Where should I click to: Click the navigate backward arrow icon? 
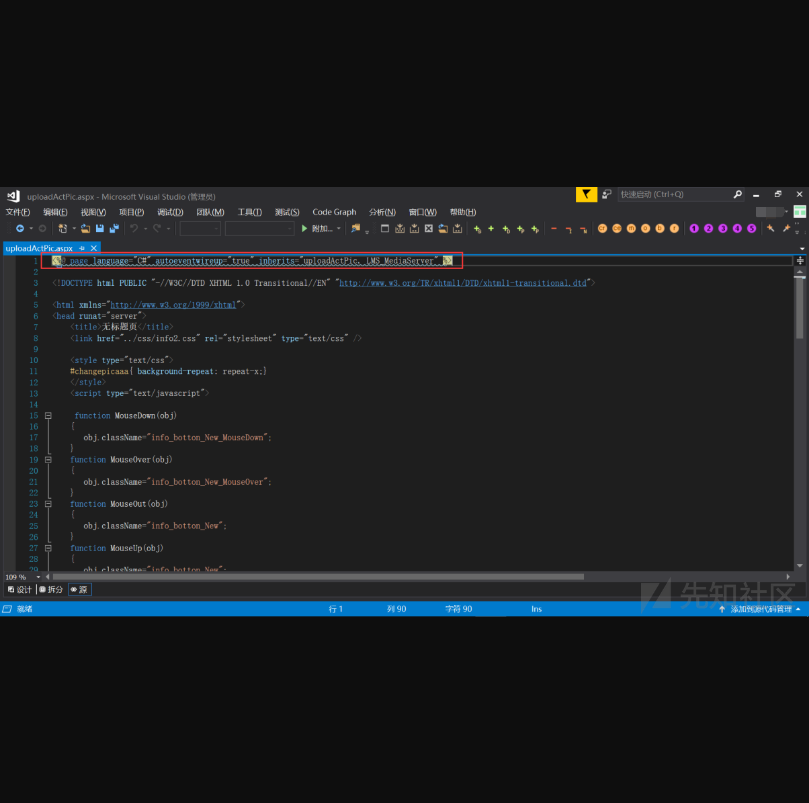tap(19, 229)
